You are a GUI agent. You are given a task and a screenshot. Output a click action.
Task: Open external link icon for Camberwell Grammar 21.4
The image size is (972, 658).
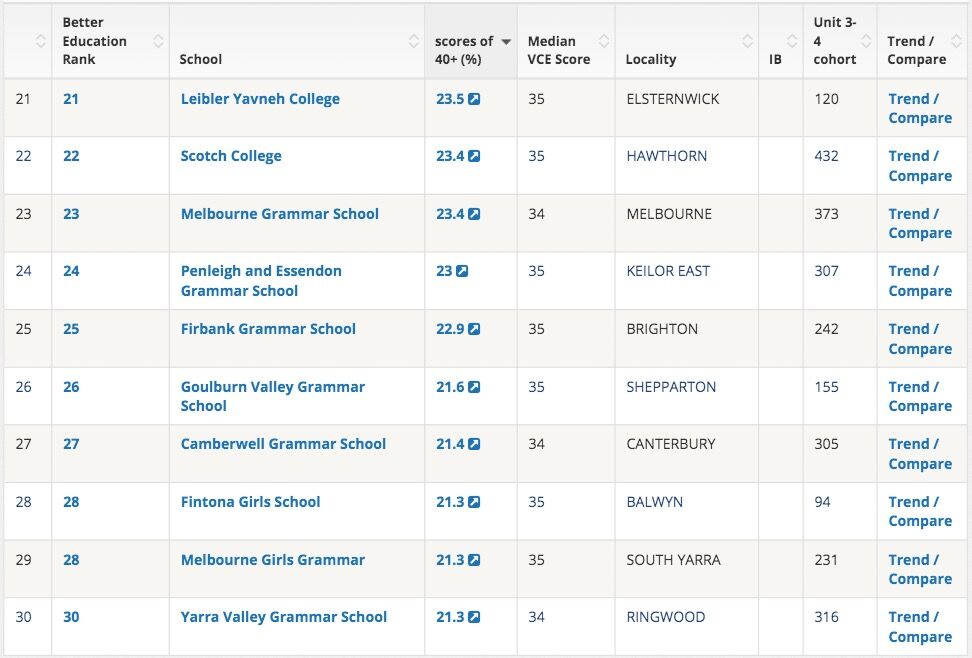[474, 444]
